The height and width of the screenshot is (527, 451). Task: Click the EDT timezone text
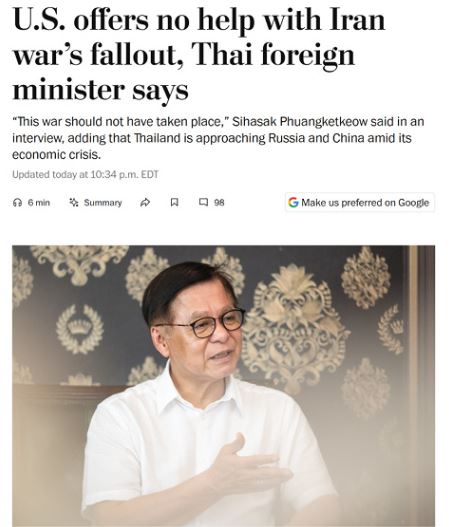pyautogui.click(x=150, y=175)
